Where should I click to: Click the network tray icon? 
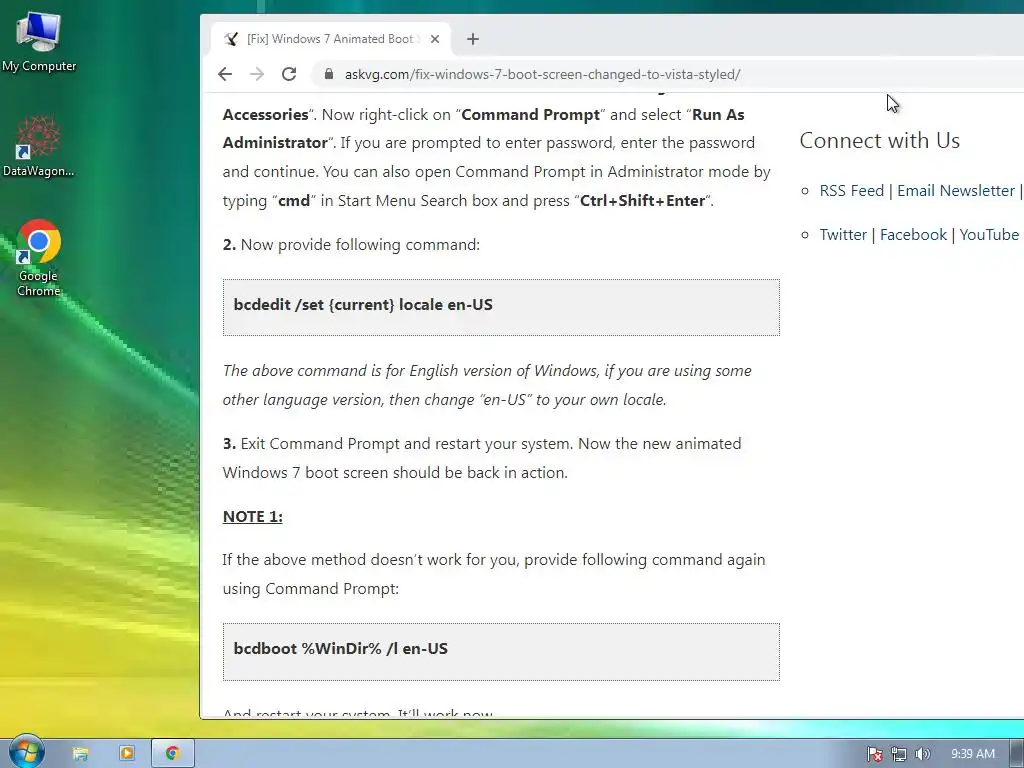(899, 754)
